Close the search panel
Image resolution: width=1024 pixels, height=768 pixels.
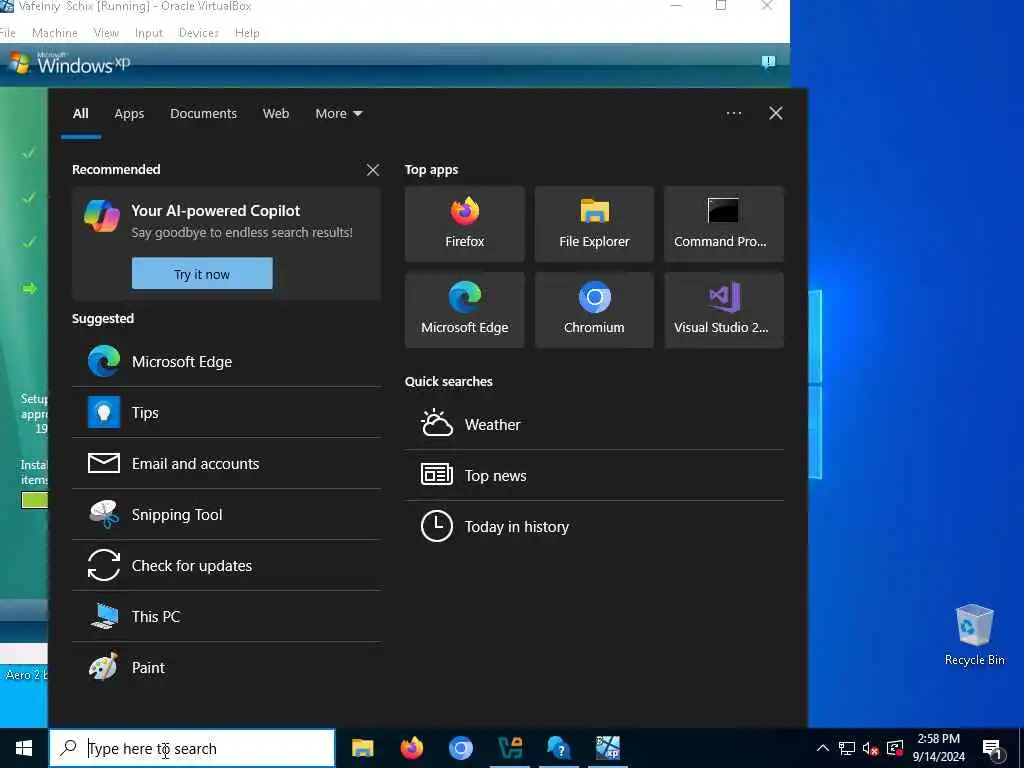[x=776, y=113]
